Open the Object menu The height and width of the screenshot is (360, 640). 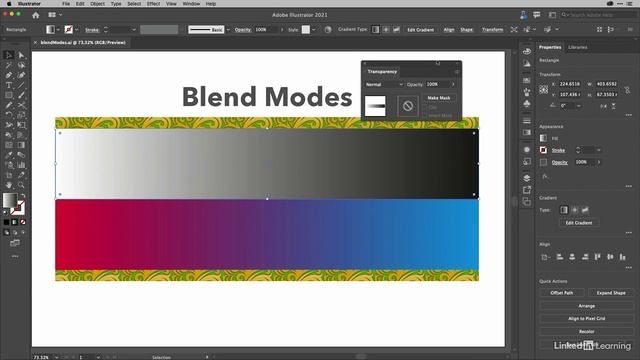point(98,4)
